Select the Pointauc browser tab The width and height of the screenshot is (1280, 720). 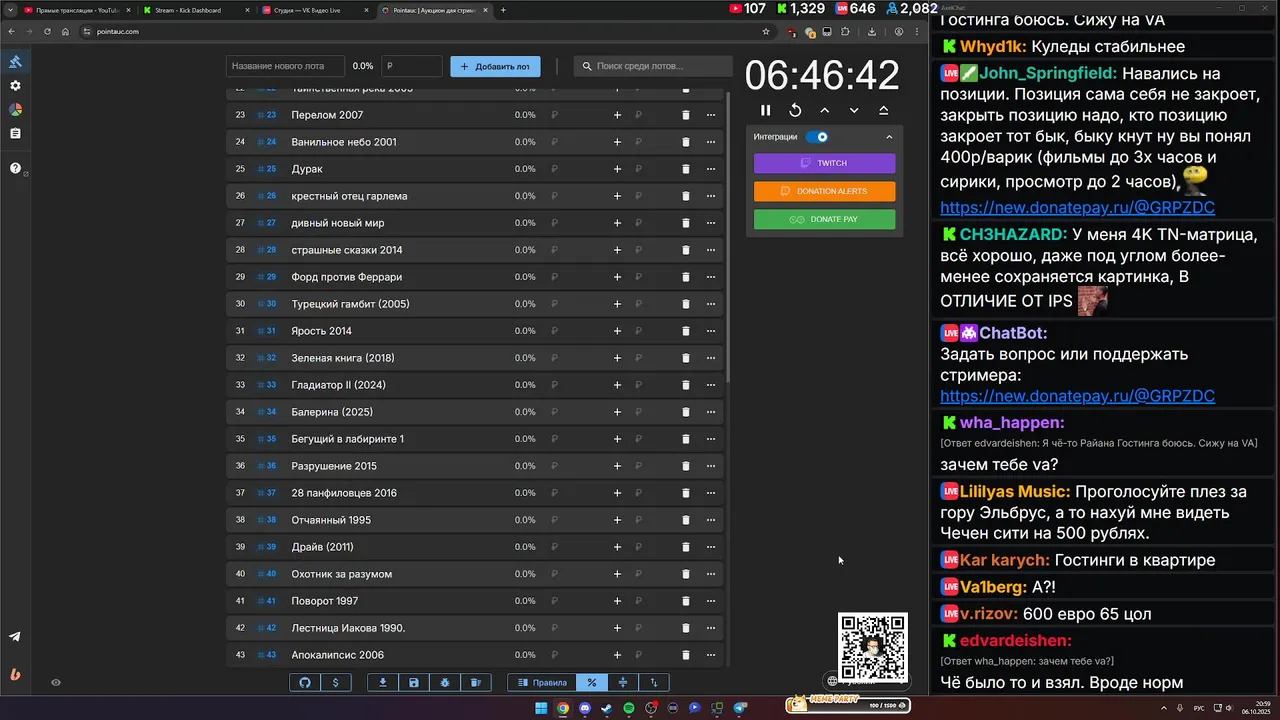coord(436,10)
